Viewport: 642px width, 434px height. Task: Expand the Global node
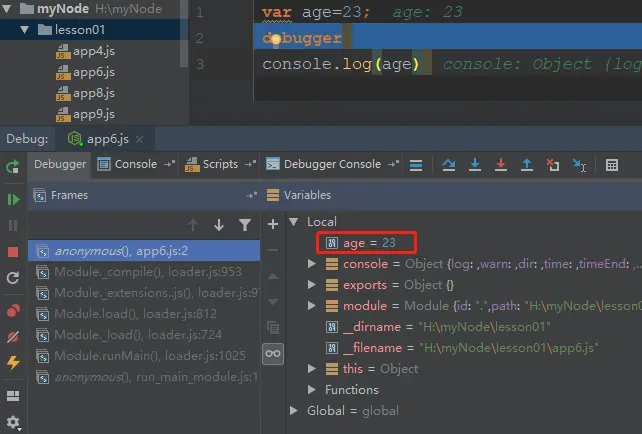[x=294, y=411]
